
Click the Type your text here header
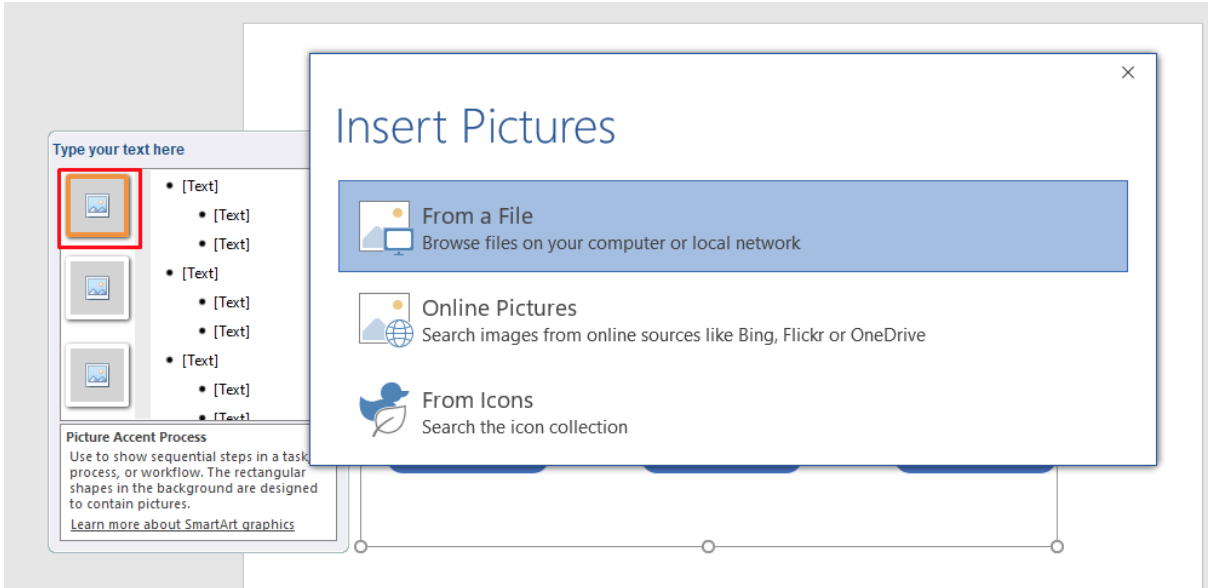click(120, 149)
